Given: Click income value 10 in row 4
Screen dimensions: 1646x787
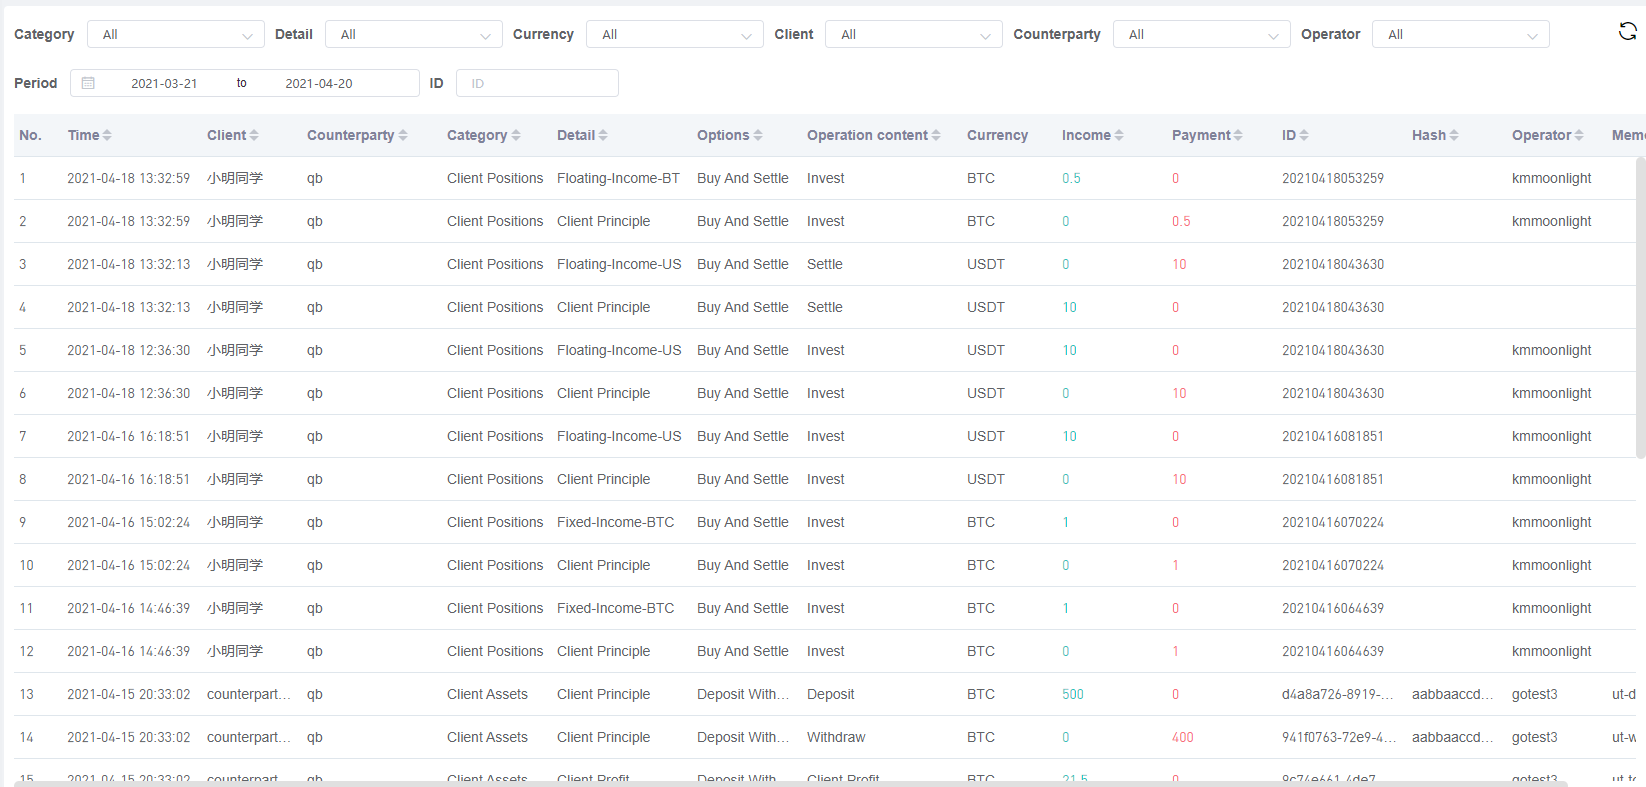Looking at the screenshot, I should [x=1069, y=307].
